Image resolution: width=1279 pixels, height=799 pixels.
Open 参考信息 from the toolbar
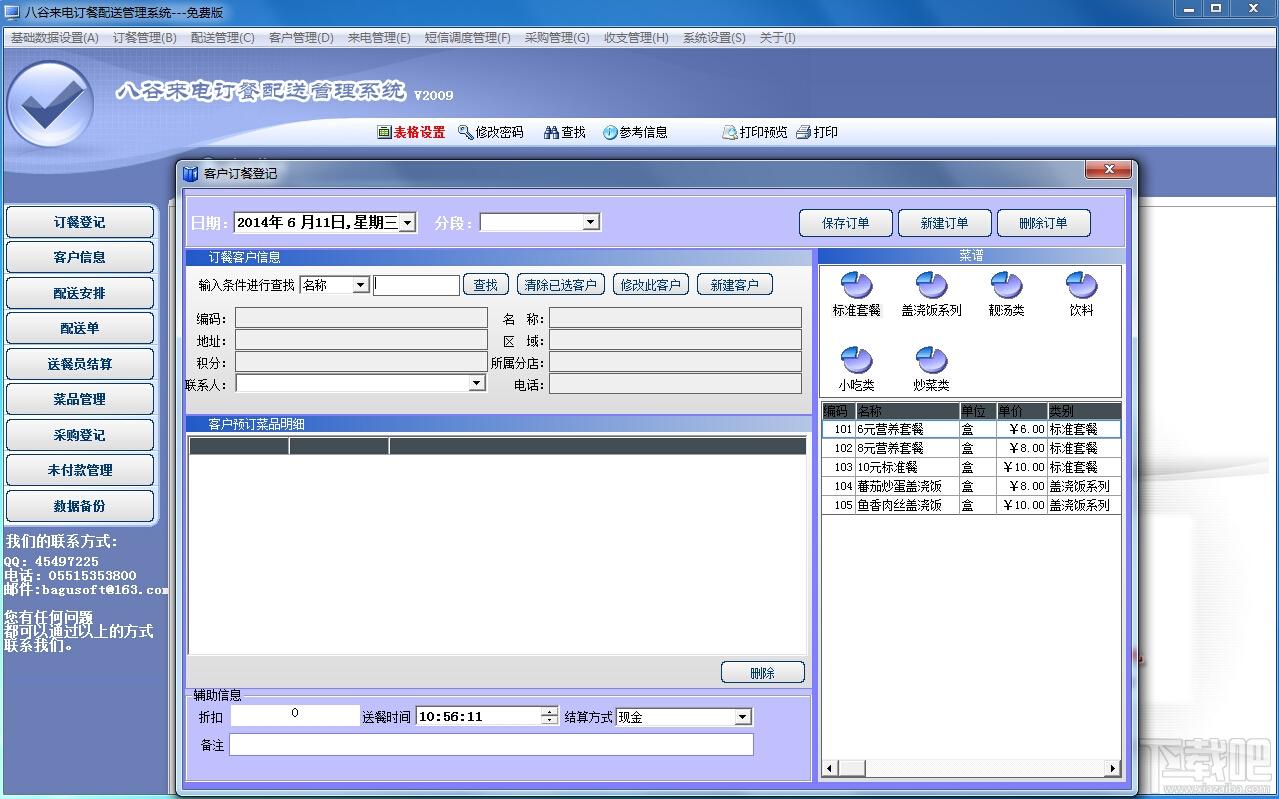(x=635, y=132)
